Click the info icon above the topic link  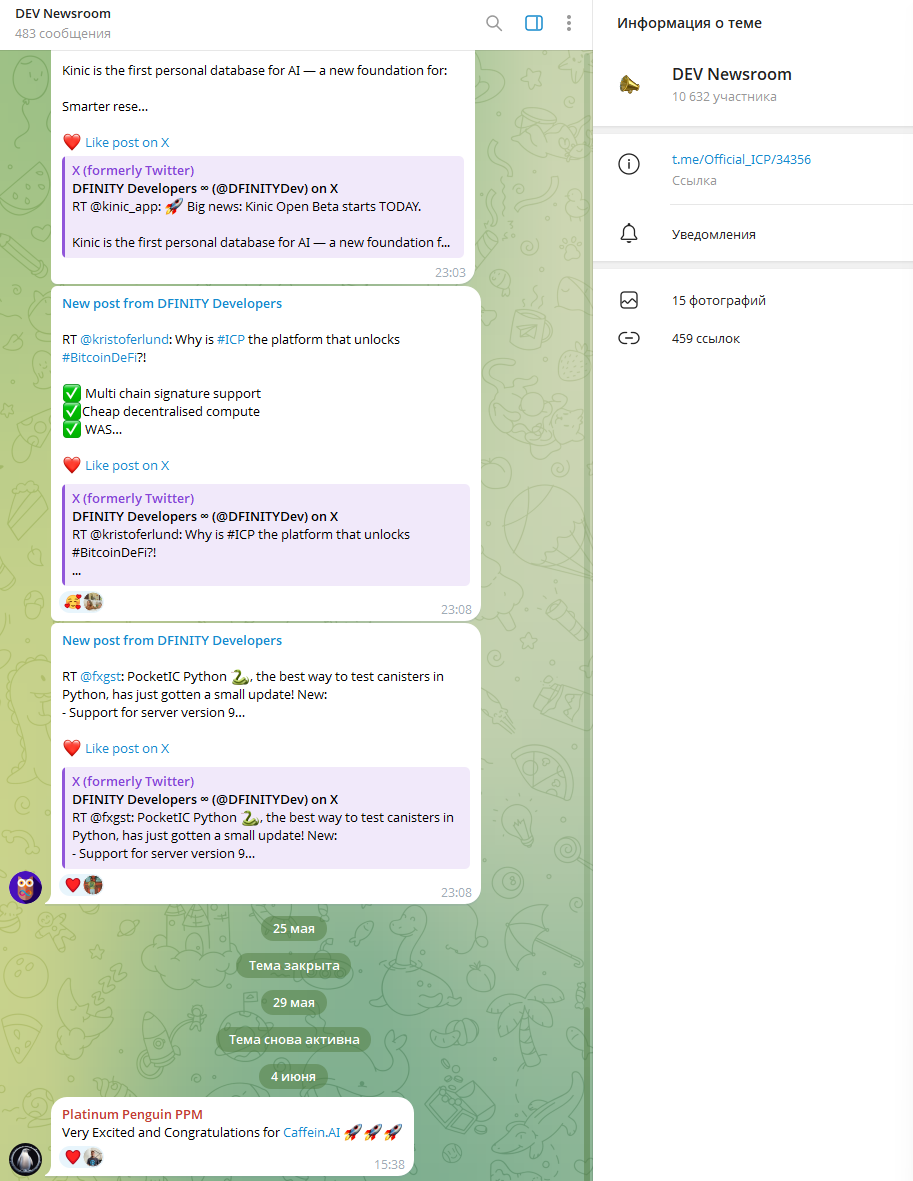tap(629, 165)
